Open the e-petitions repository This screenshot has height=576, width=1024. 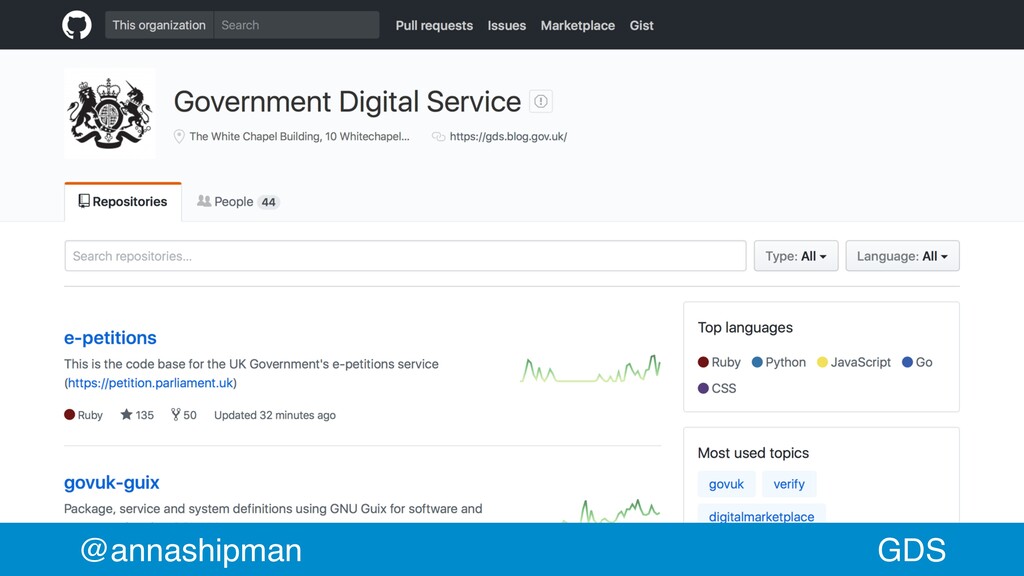pos(110,338)
